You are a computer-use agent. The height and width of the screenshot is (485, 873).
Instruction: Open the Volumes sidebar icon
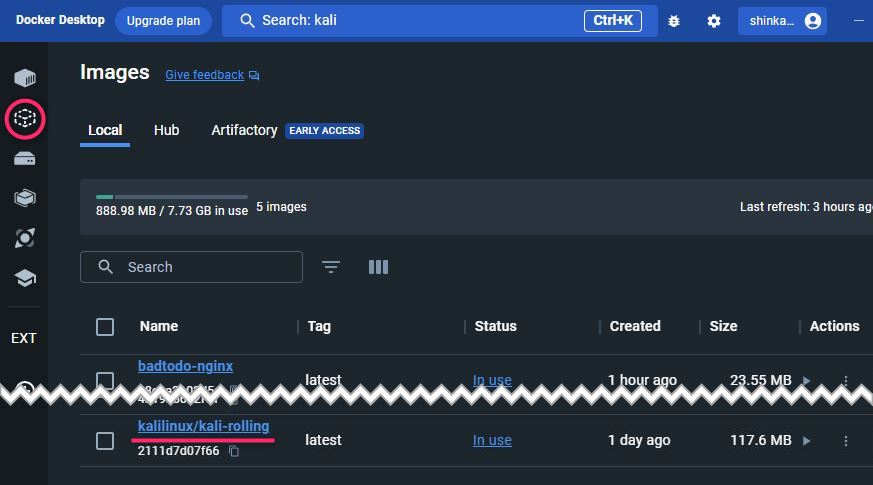[25, 159]
